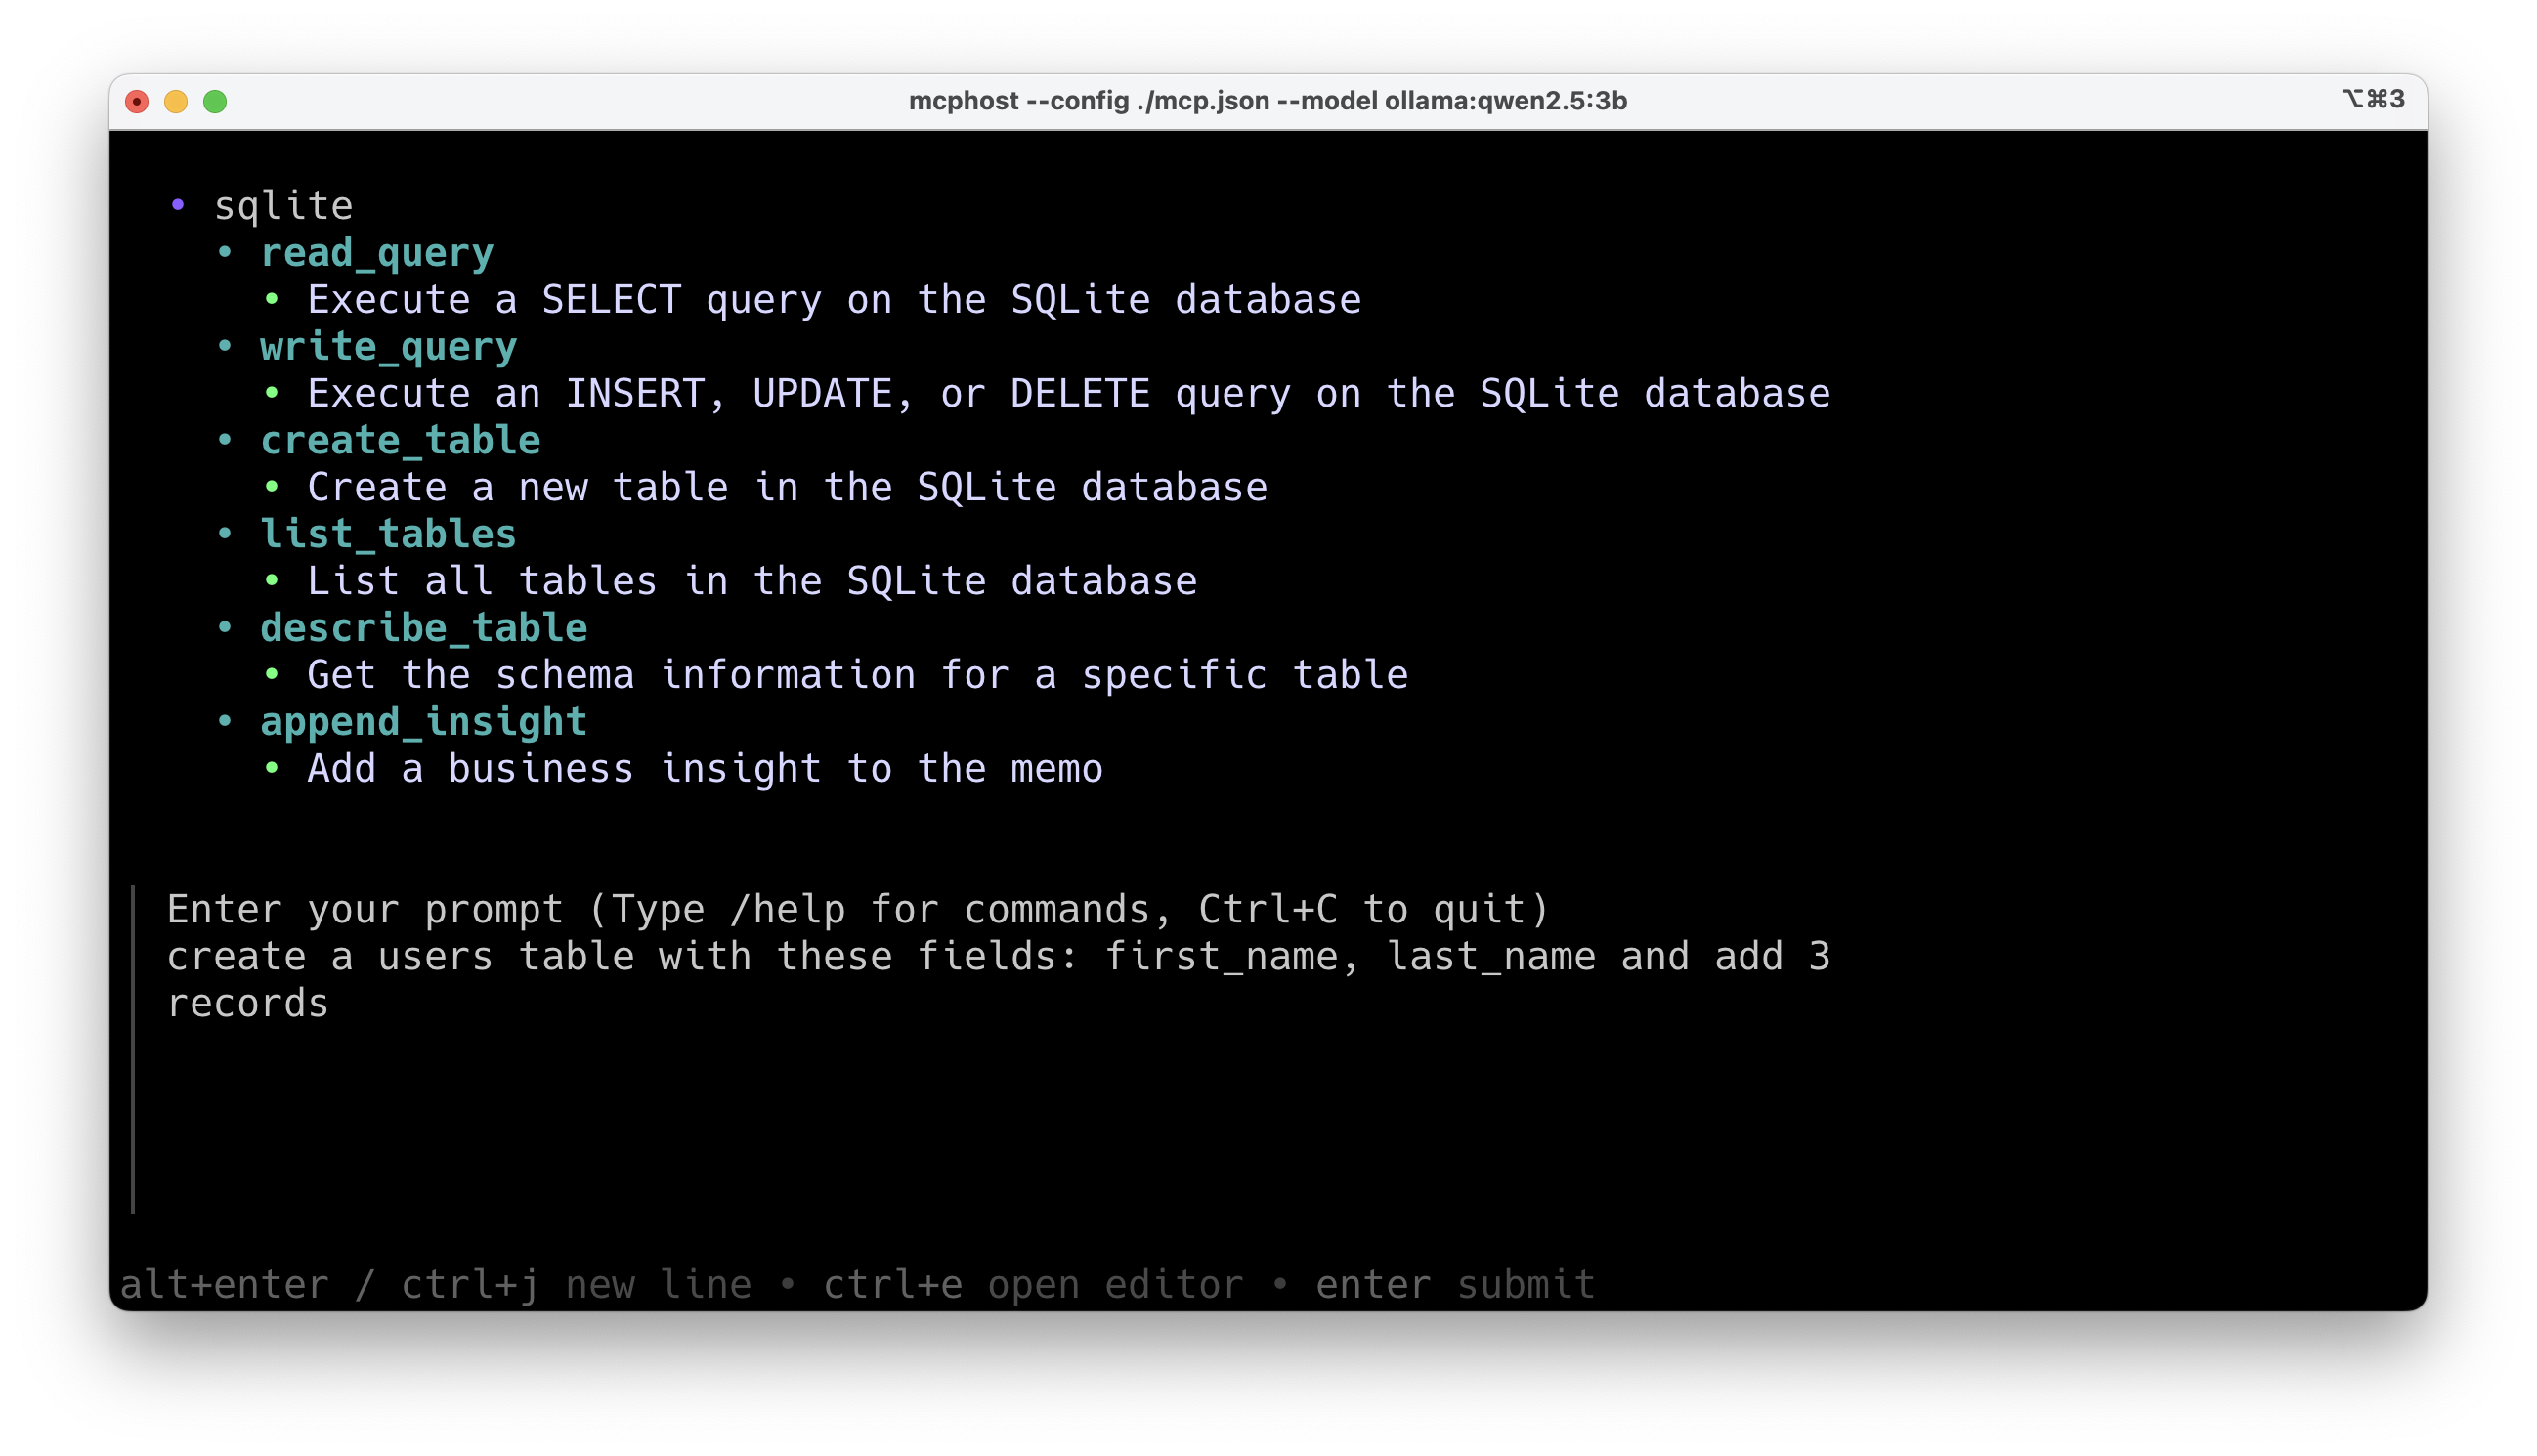Click the red close window button
The image size is (2537, 1456).
point(137,101)
